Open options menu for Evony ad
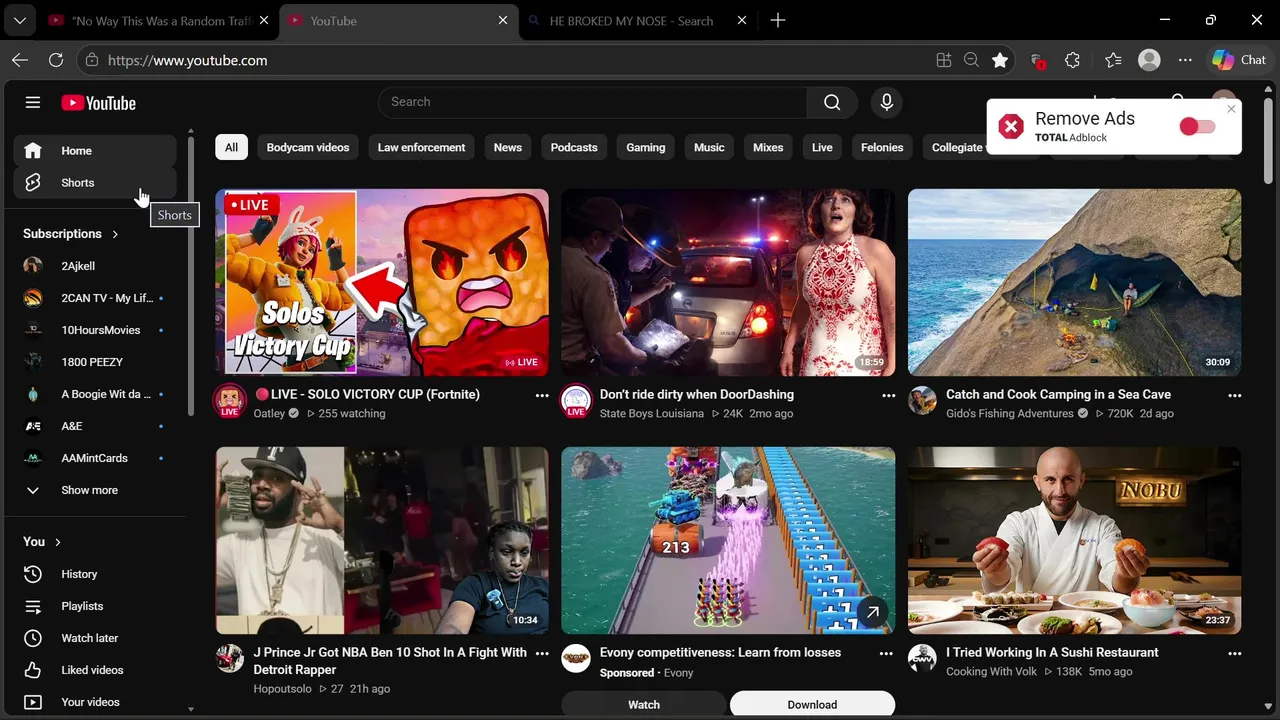The height and width of the screenshot is (720, 1280). click(x=886, y=654)
